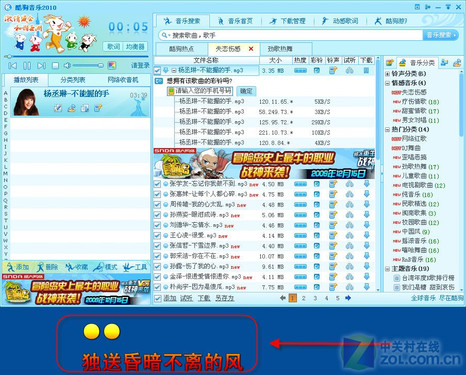Click the 均衡器 equalizer button
The width and height of the screenshot is (466, 375).
pos(135,47)
